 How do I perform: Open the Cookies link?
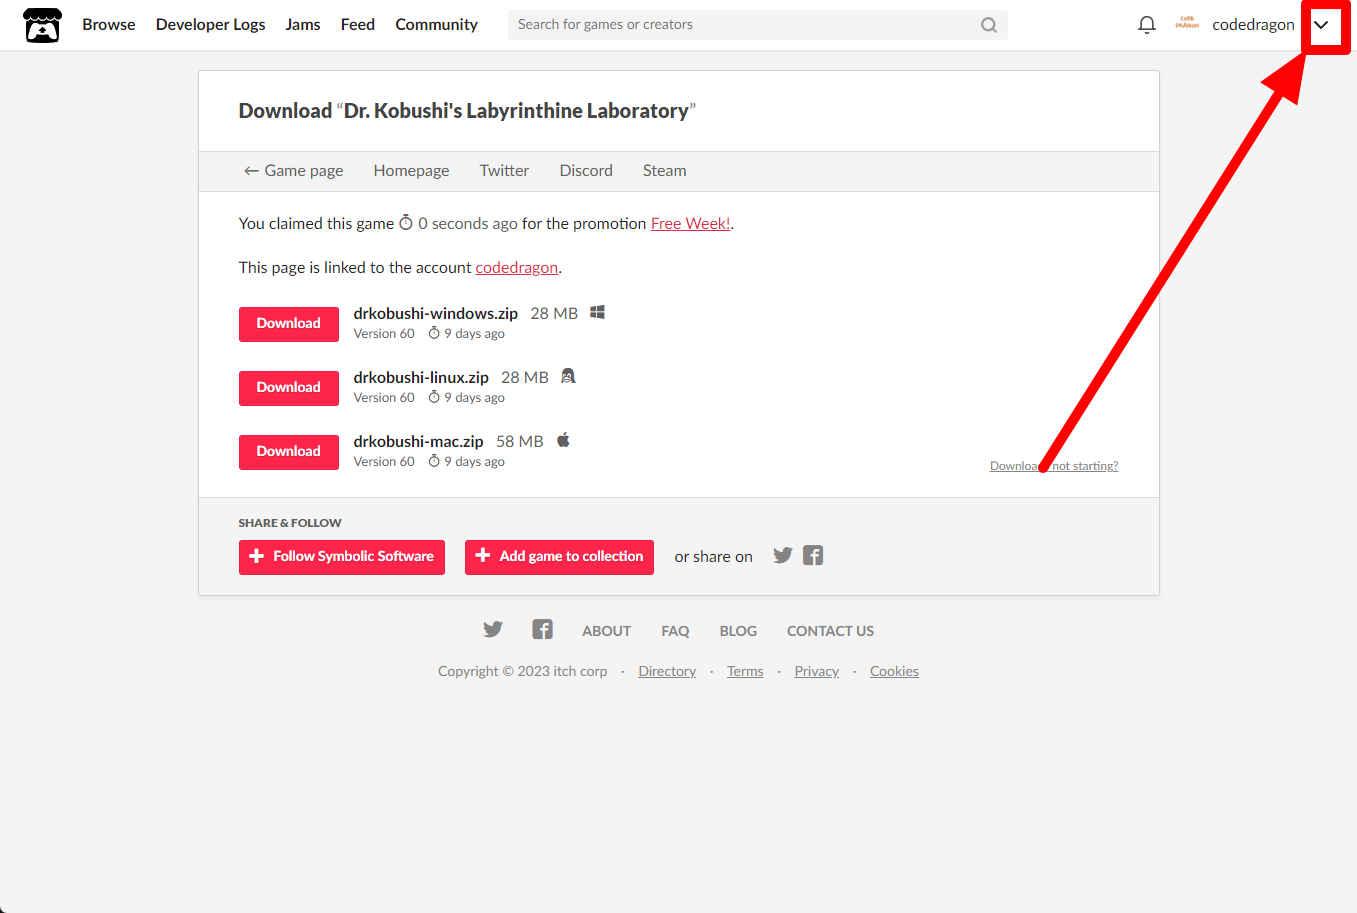894,672
